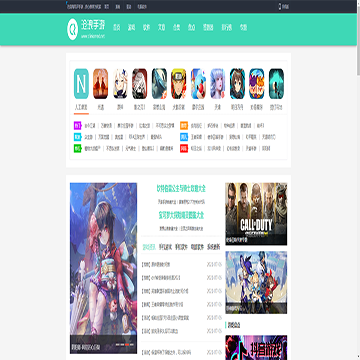Viewport: 360px width, 360px height.
Task: Open the Call of Duty banner thumbnail
Action: point(256,214)
